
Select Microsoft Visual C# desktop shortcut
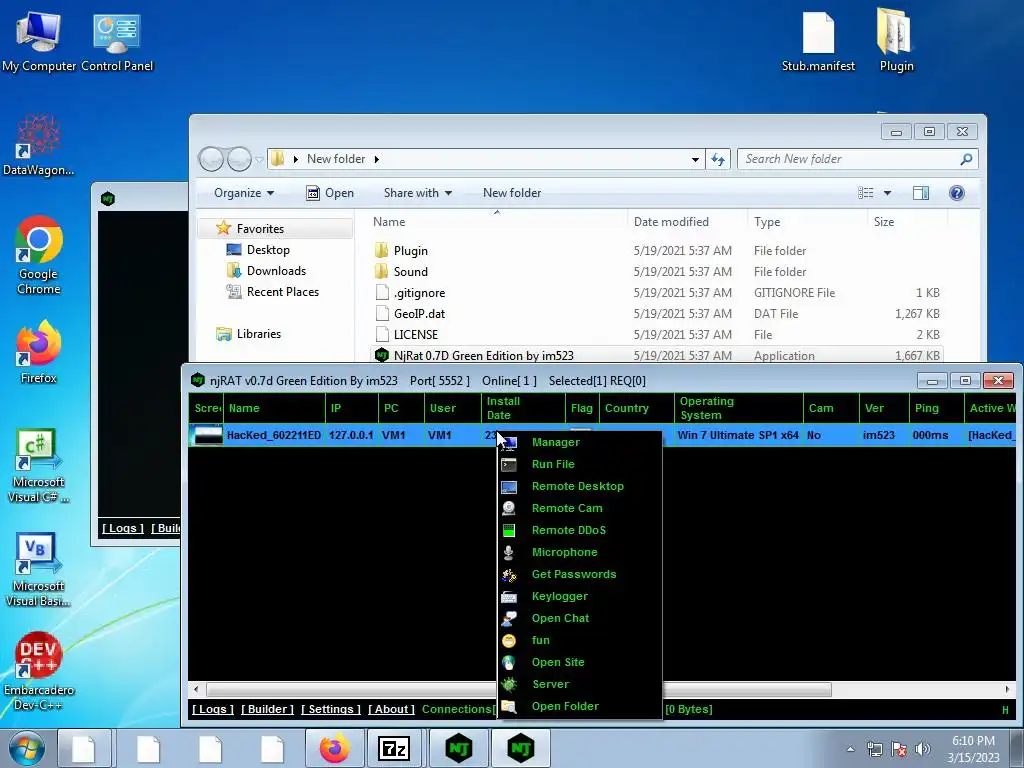pos(39,466)
